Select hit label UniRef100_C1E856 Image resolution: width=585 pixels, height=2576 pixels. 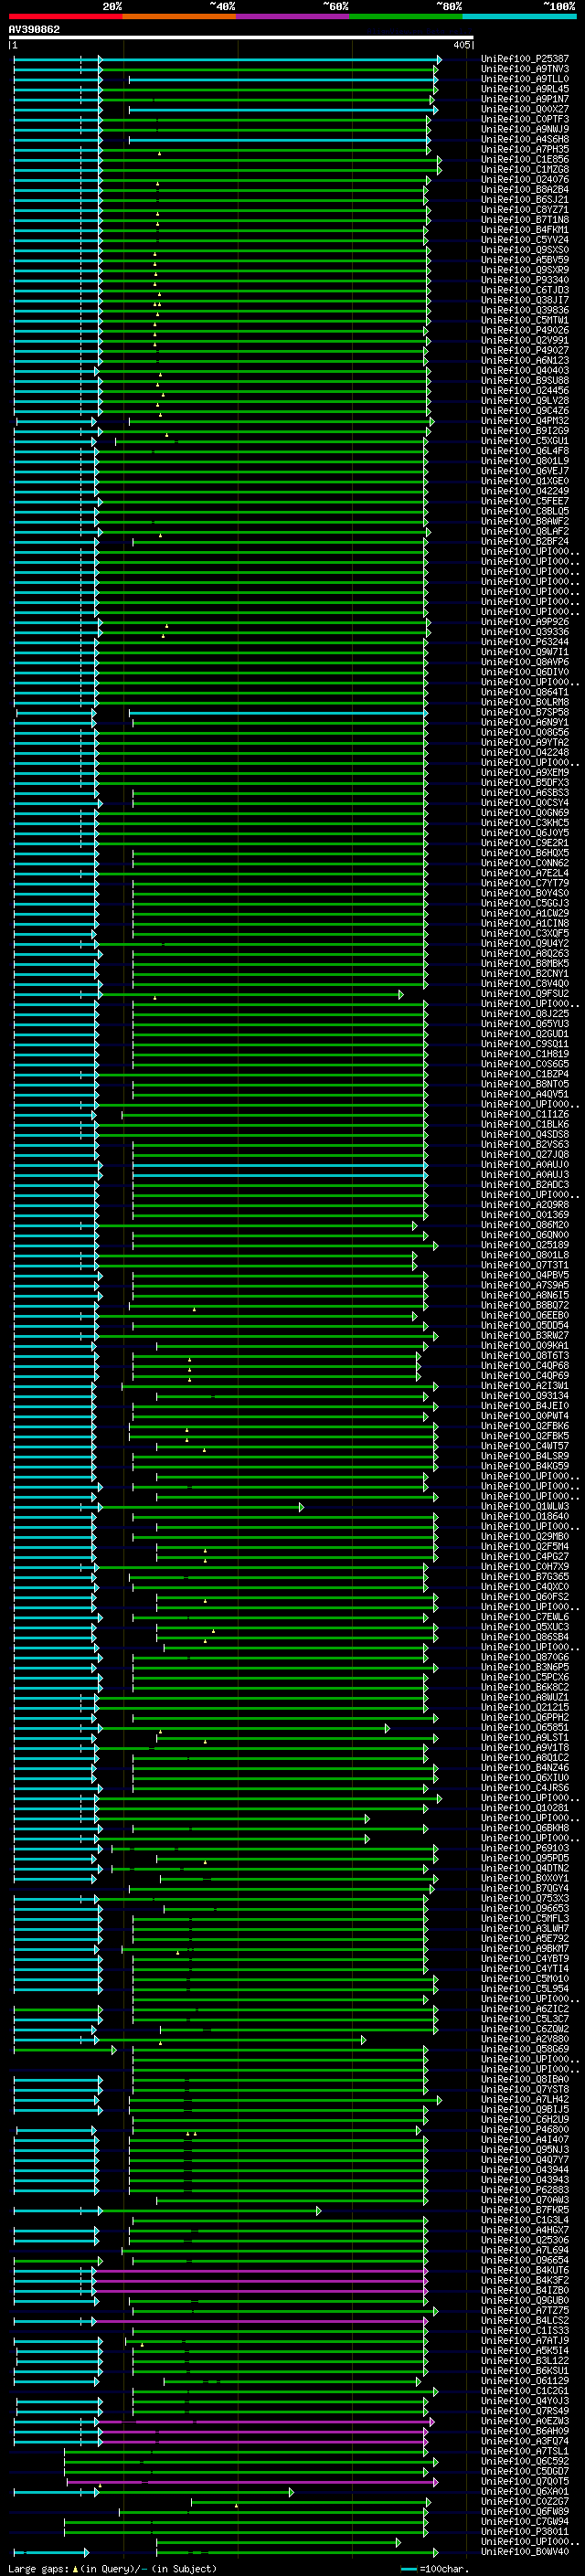click(525, 159)
